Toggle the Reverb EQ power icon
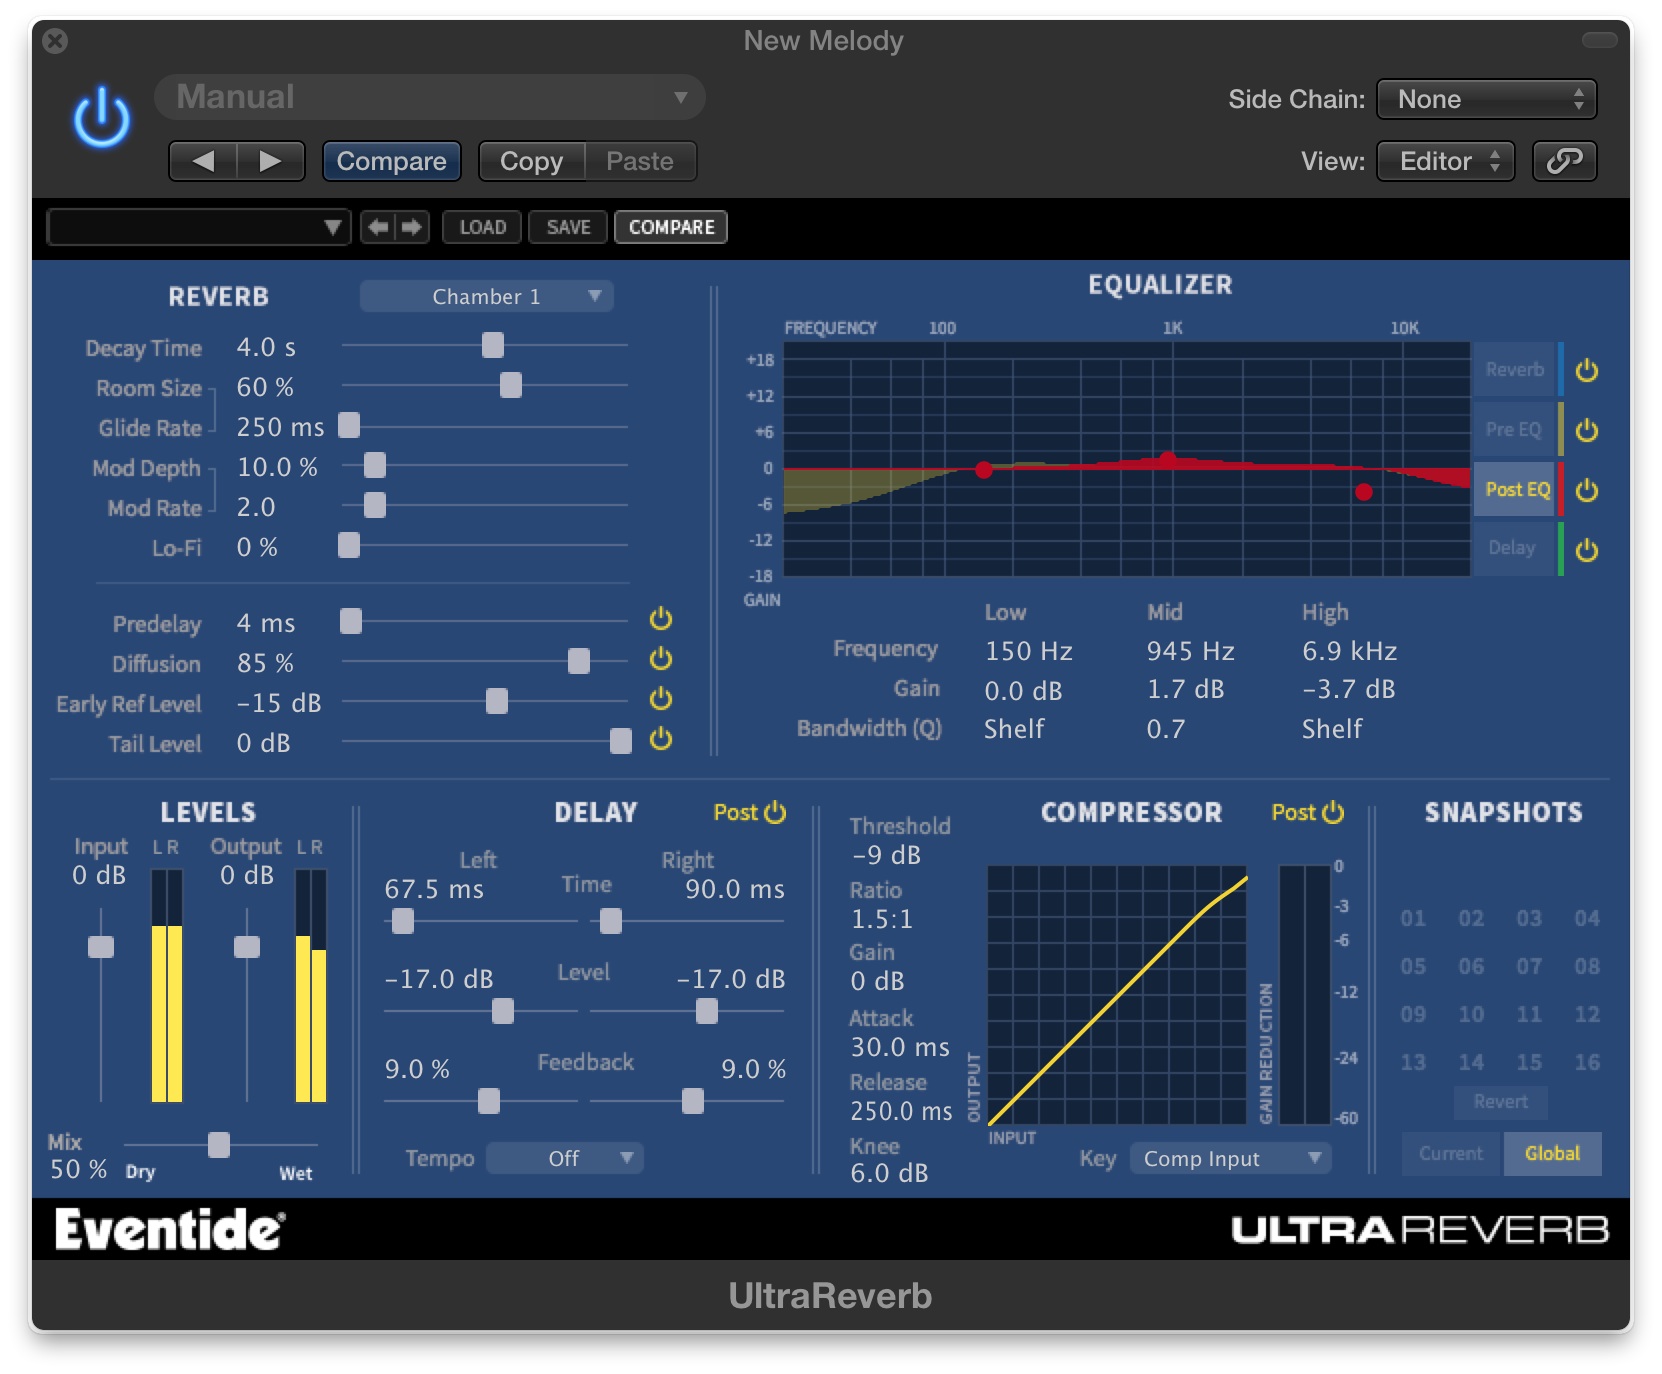1662x1374 pixels. 1587,370
